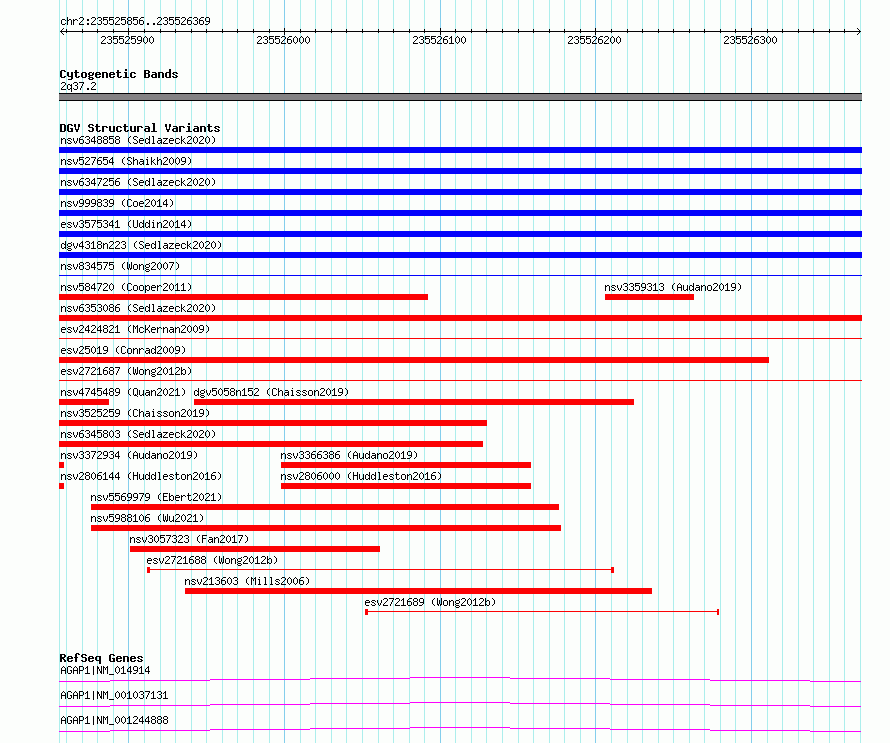
Task: Click the RefSeq Genes track title
Action: [x=101, y=658]
